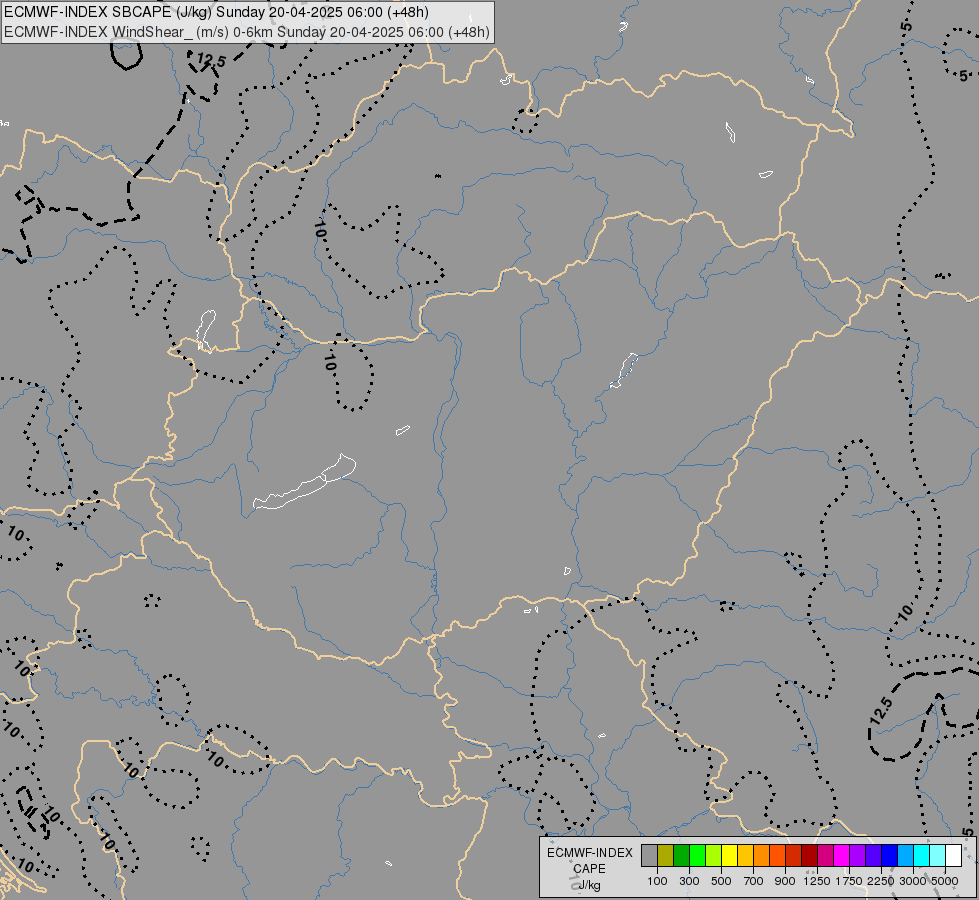979x900 pixels.
Task: Pick the amber legend swatch left of the 700 tick
Action: pos(745,855)
